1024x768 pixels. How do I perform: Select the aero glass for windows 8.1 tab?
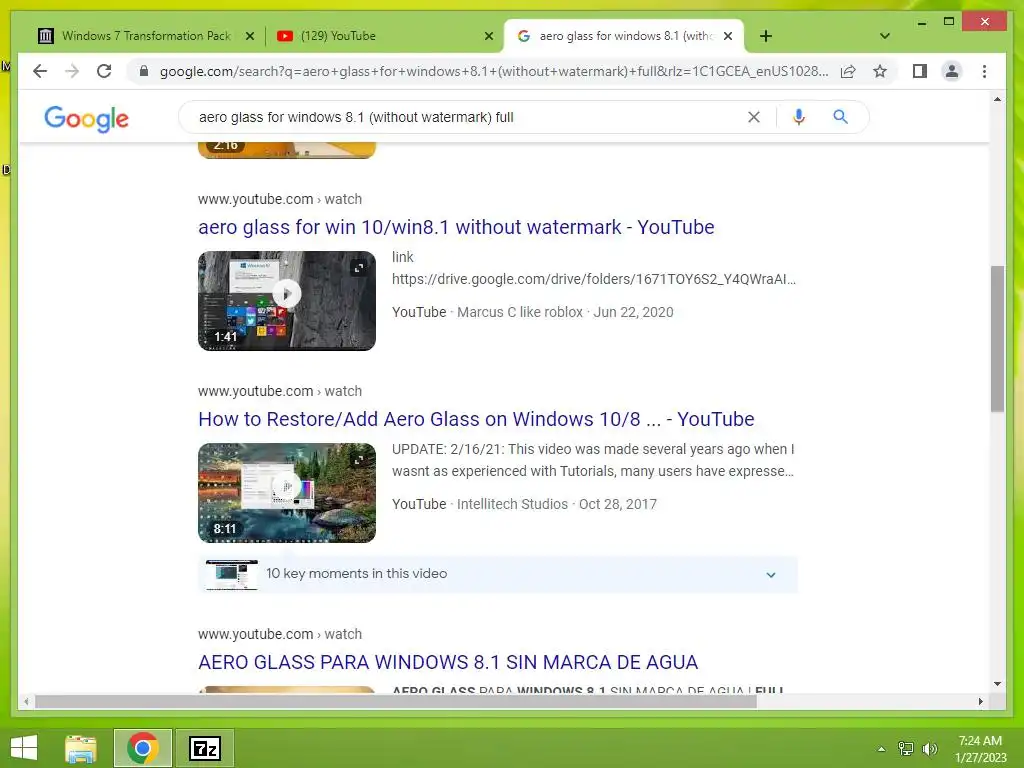[x=624, y=36]
